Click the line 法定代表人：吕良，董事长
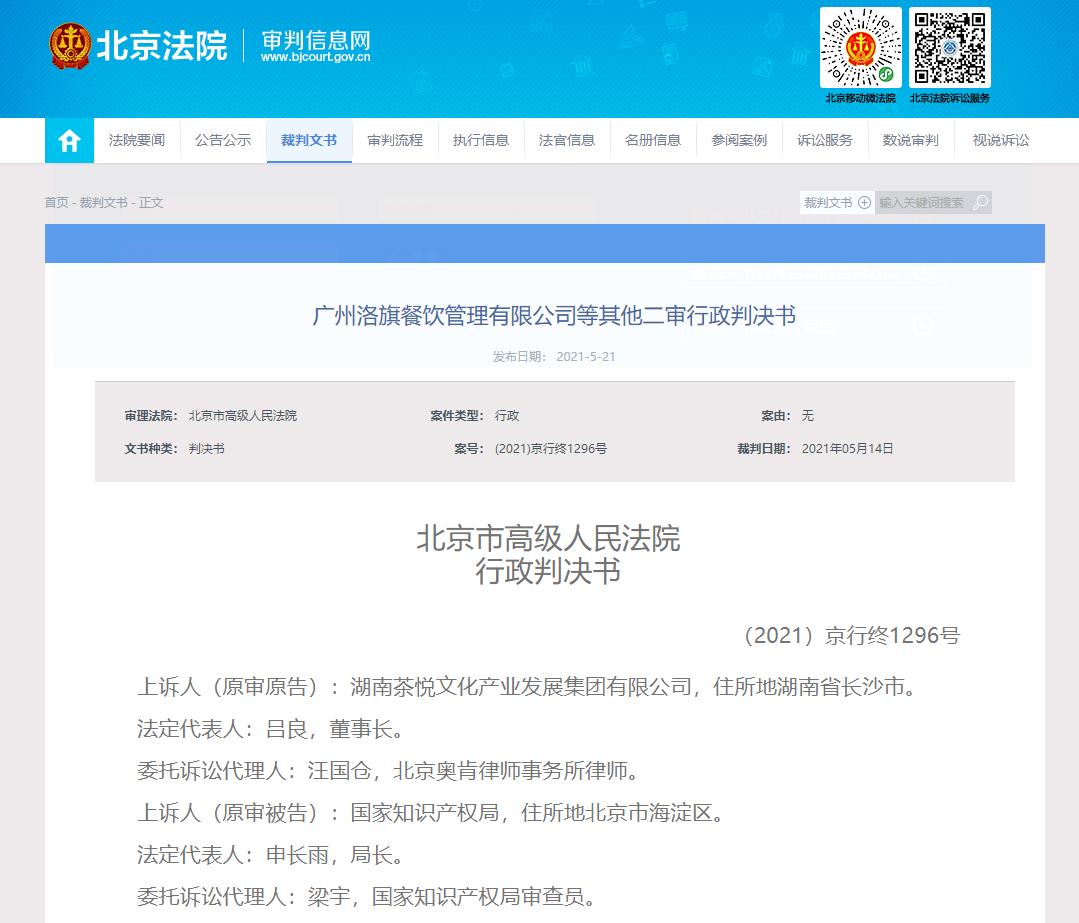This screenshot has width=1079, height=923. coord(271,729)
